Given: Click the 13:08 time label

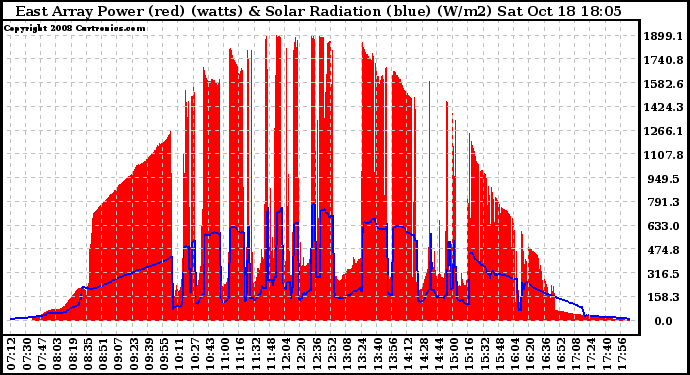Looking at the screenshot, I should pos(347,353).
